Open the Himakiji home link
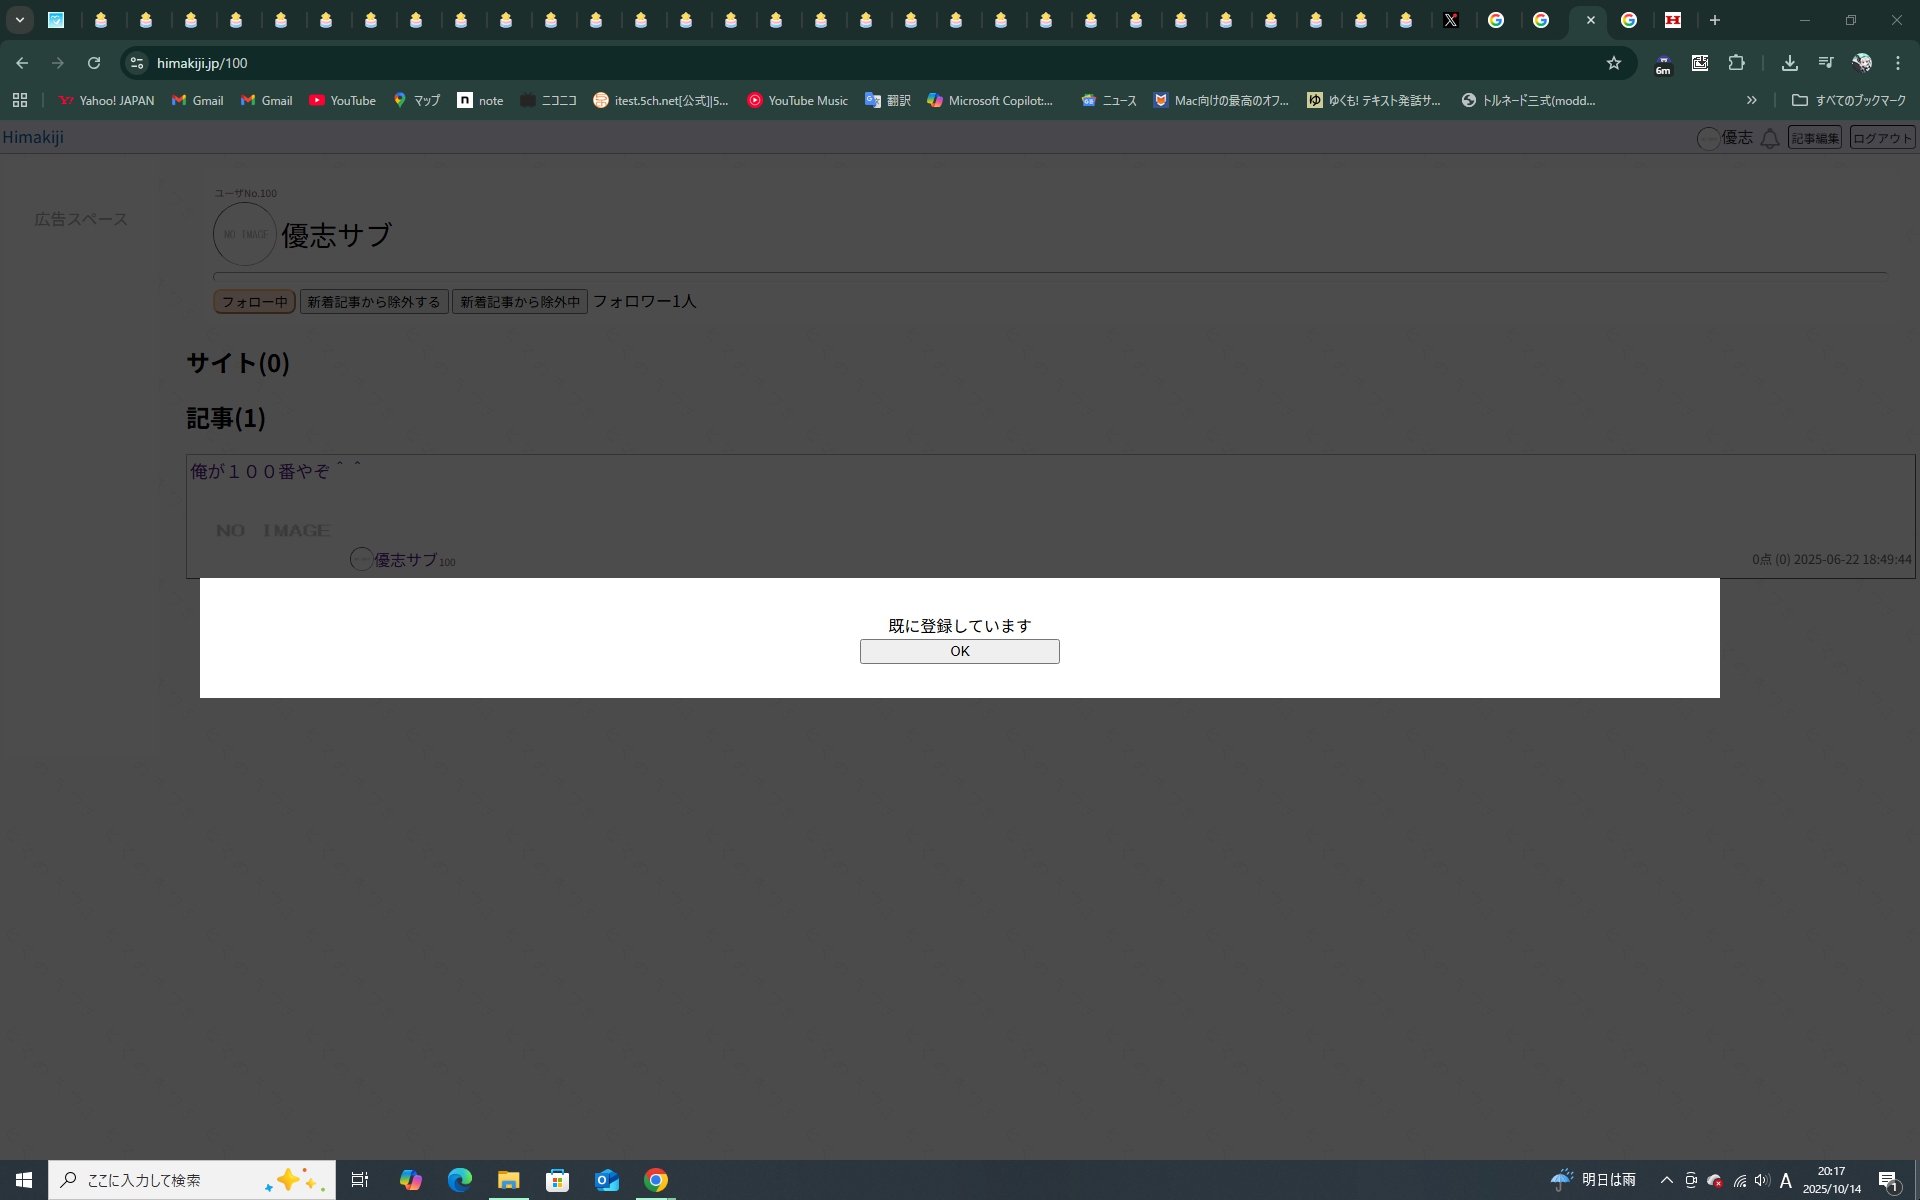1920x1200 pixels. click(33, 137)
